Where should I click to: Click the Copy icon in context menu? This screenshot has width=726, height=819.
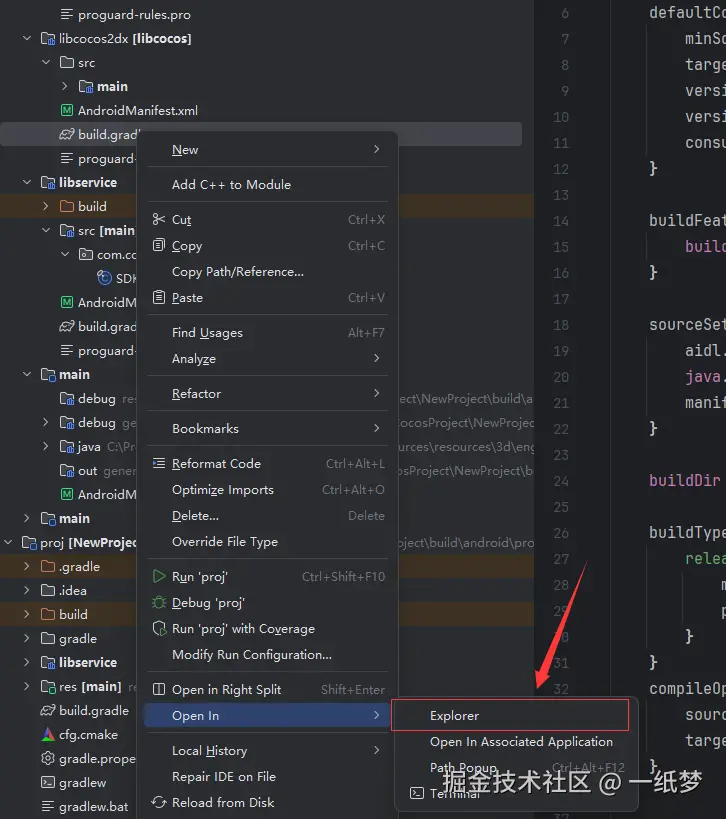click(159, 245)
